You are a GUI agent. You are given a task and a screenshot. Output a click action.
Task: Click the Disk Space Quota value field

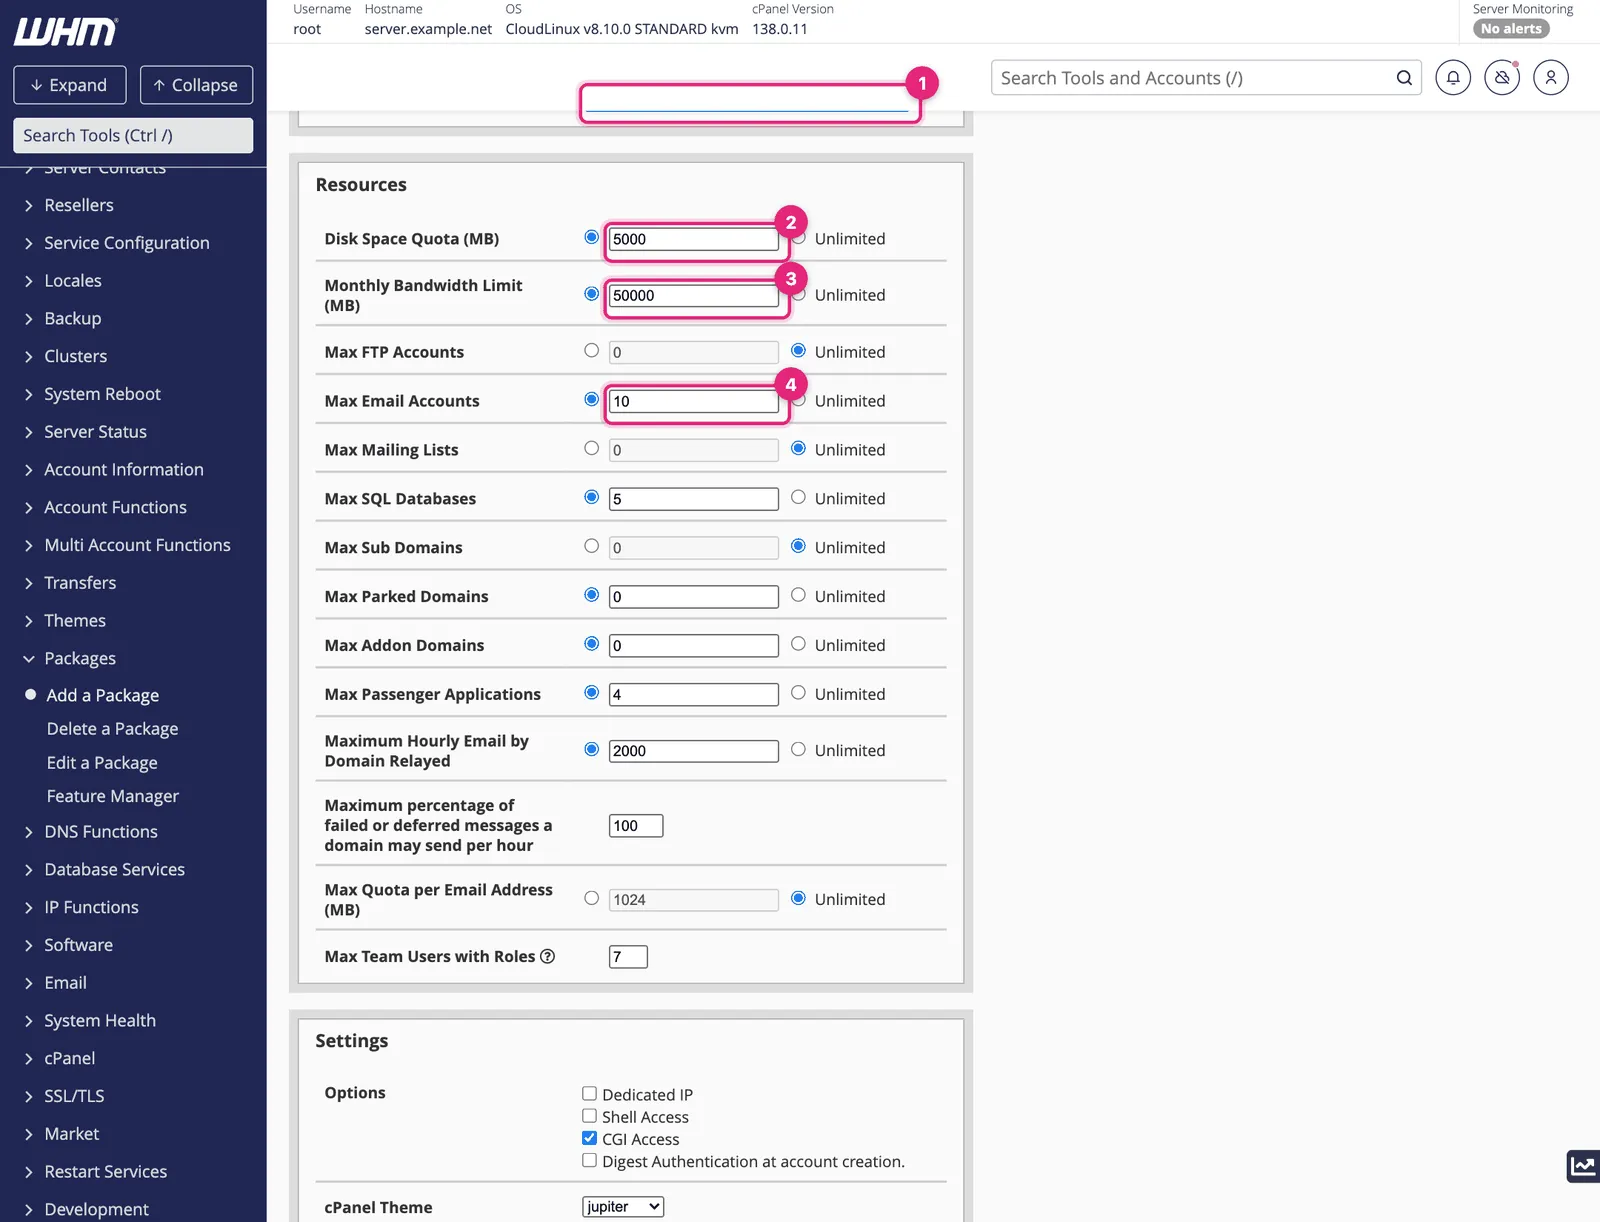pyautogui.click(x=694, y=239)
